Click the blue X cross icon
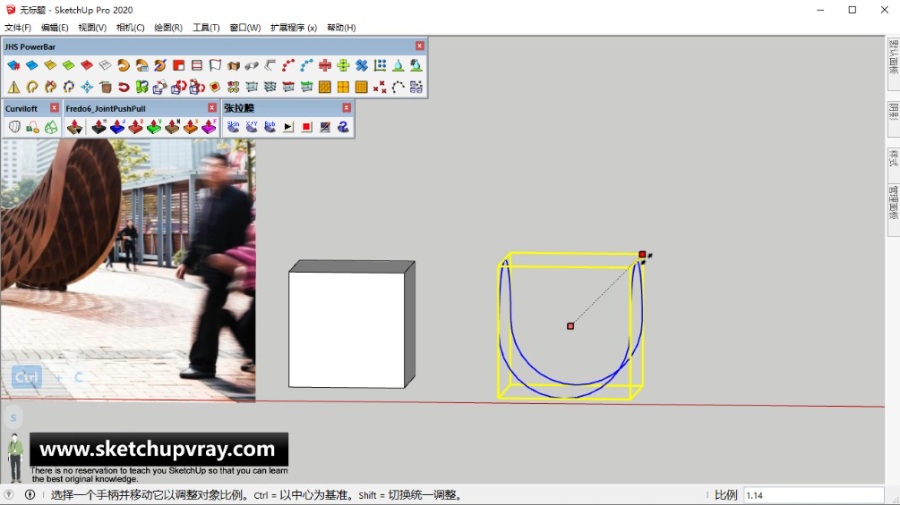 coord(362,65)
